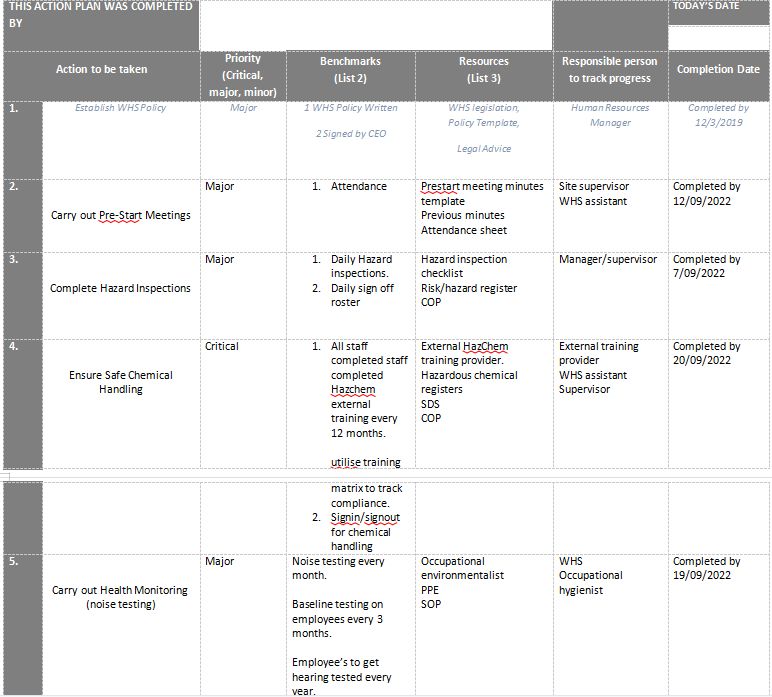Click the 'Completed by 7/09/2022' date cell
The height and width of the screenshot is (697, 772).
706,266
